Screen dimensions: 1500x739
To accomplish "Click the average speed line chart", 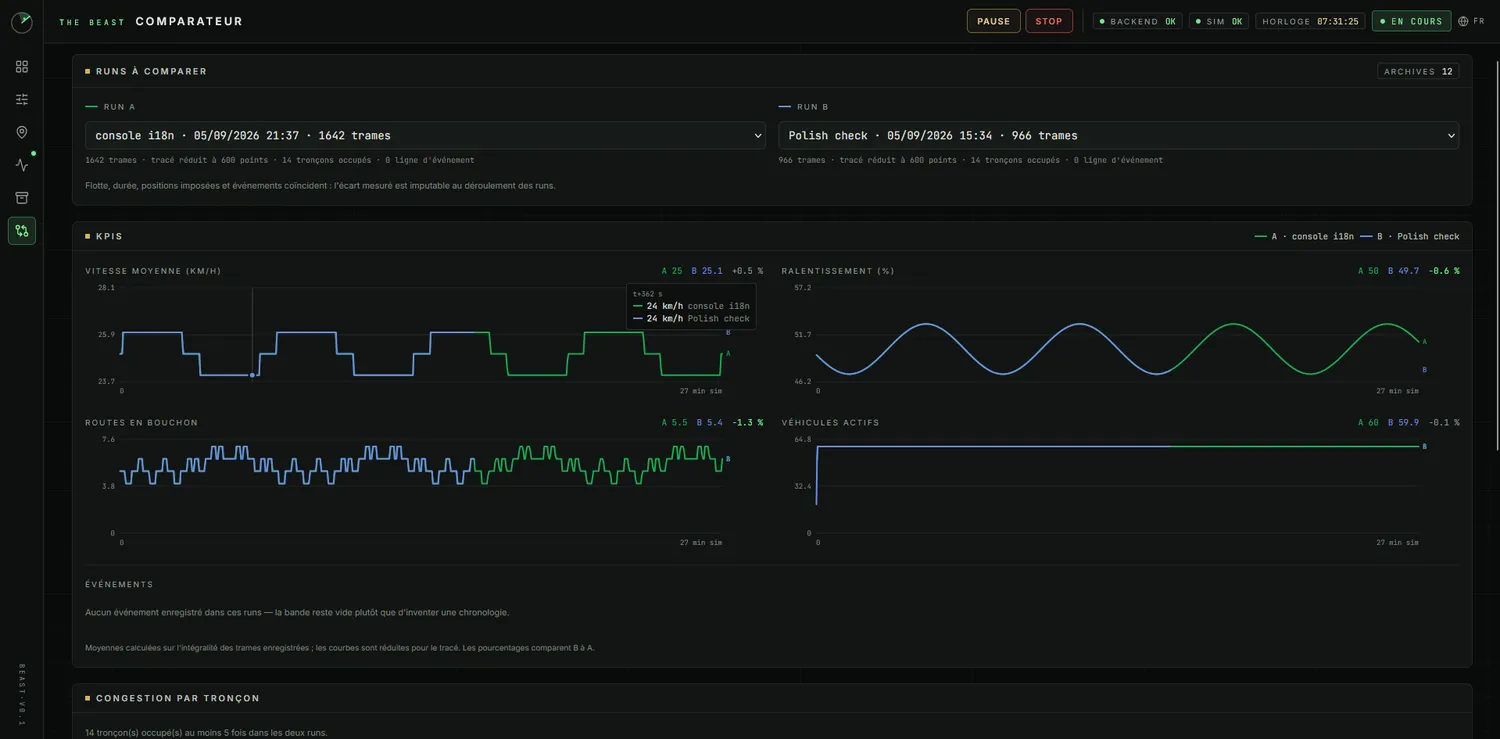I will click(421, 335).
